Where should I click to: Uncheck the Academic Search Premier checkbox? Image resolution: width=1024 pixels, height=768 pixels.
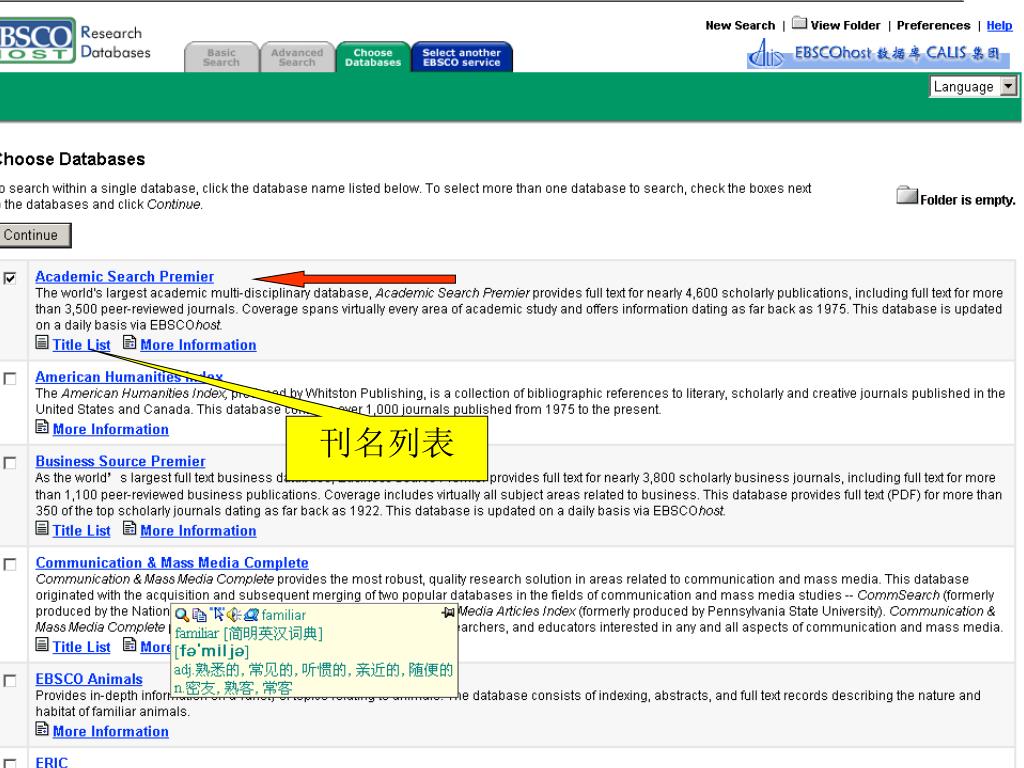click(x=10, y=278)
